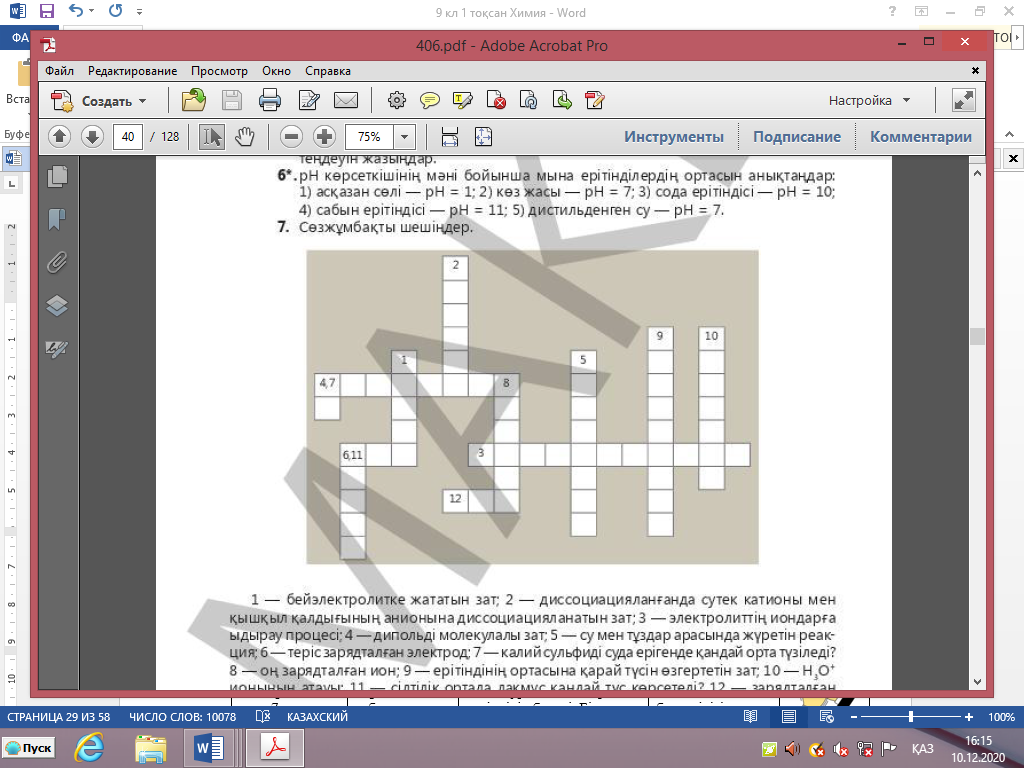Toggle read mode with the expand arrows icon
The width and height of the screenshot is (1024, 768).
click(x=964, y=101)
